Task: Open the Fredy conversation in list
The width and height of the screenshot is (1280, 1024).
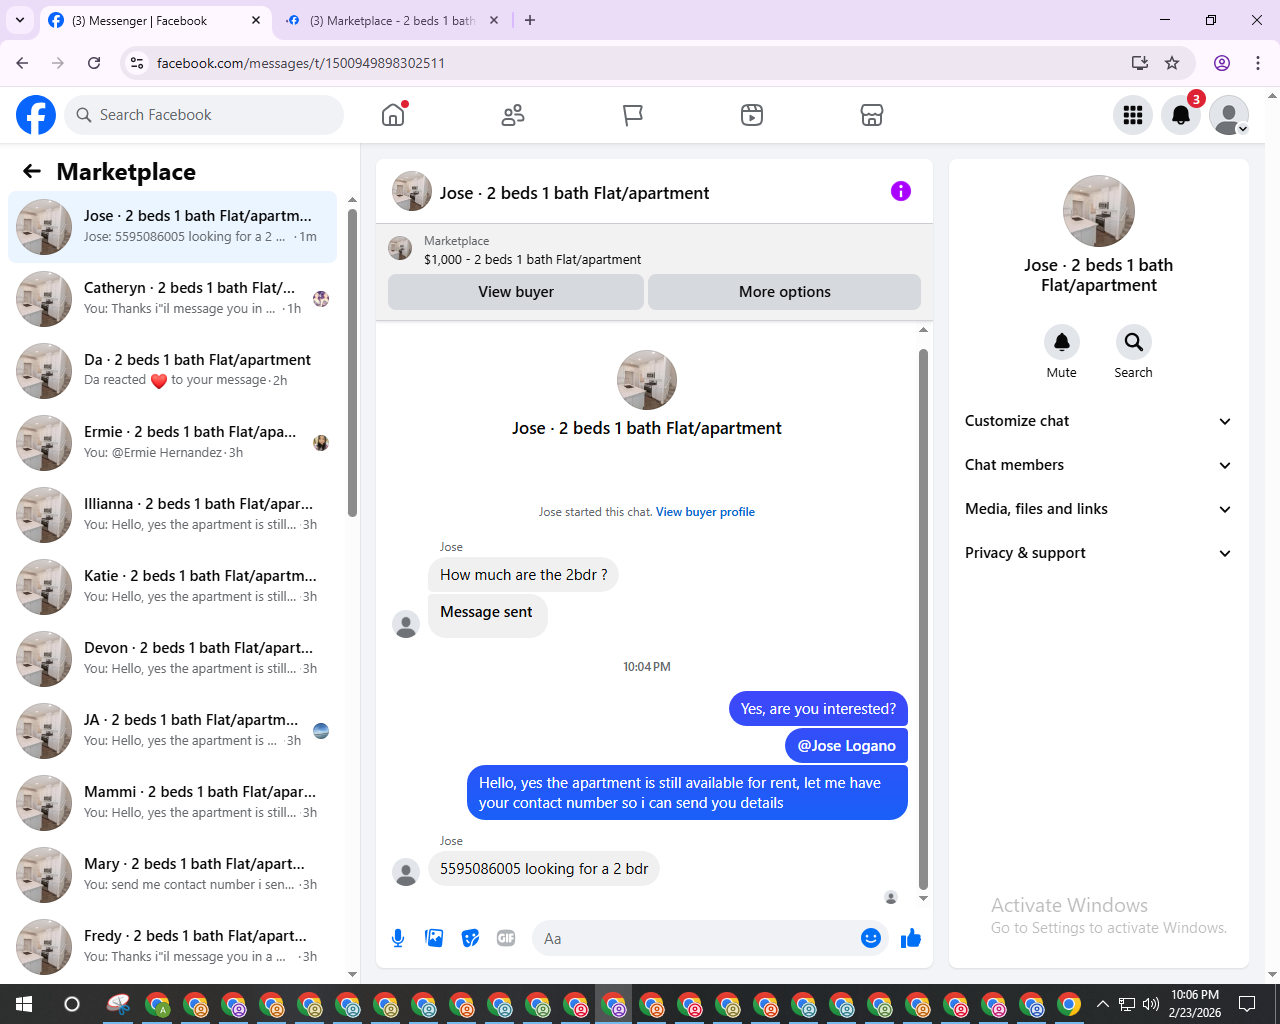Action: click(x=172, y=946)
